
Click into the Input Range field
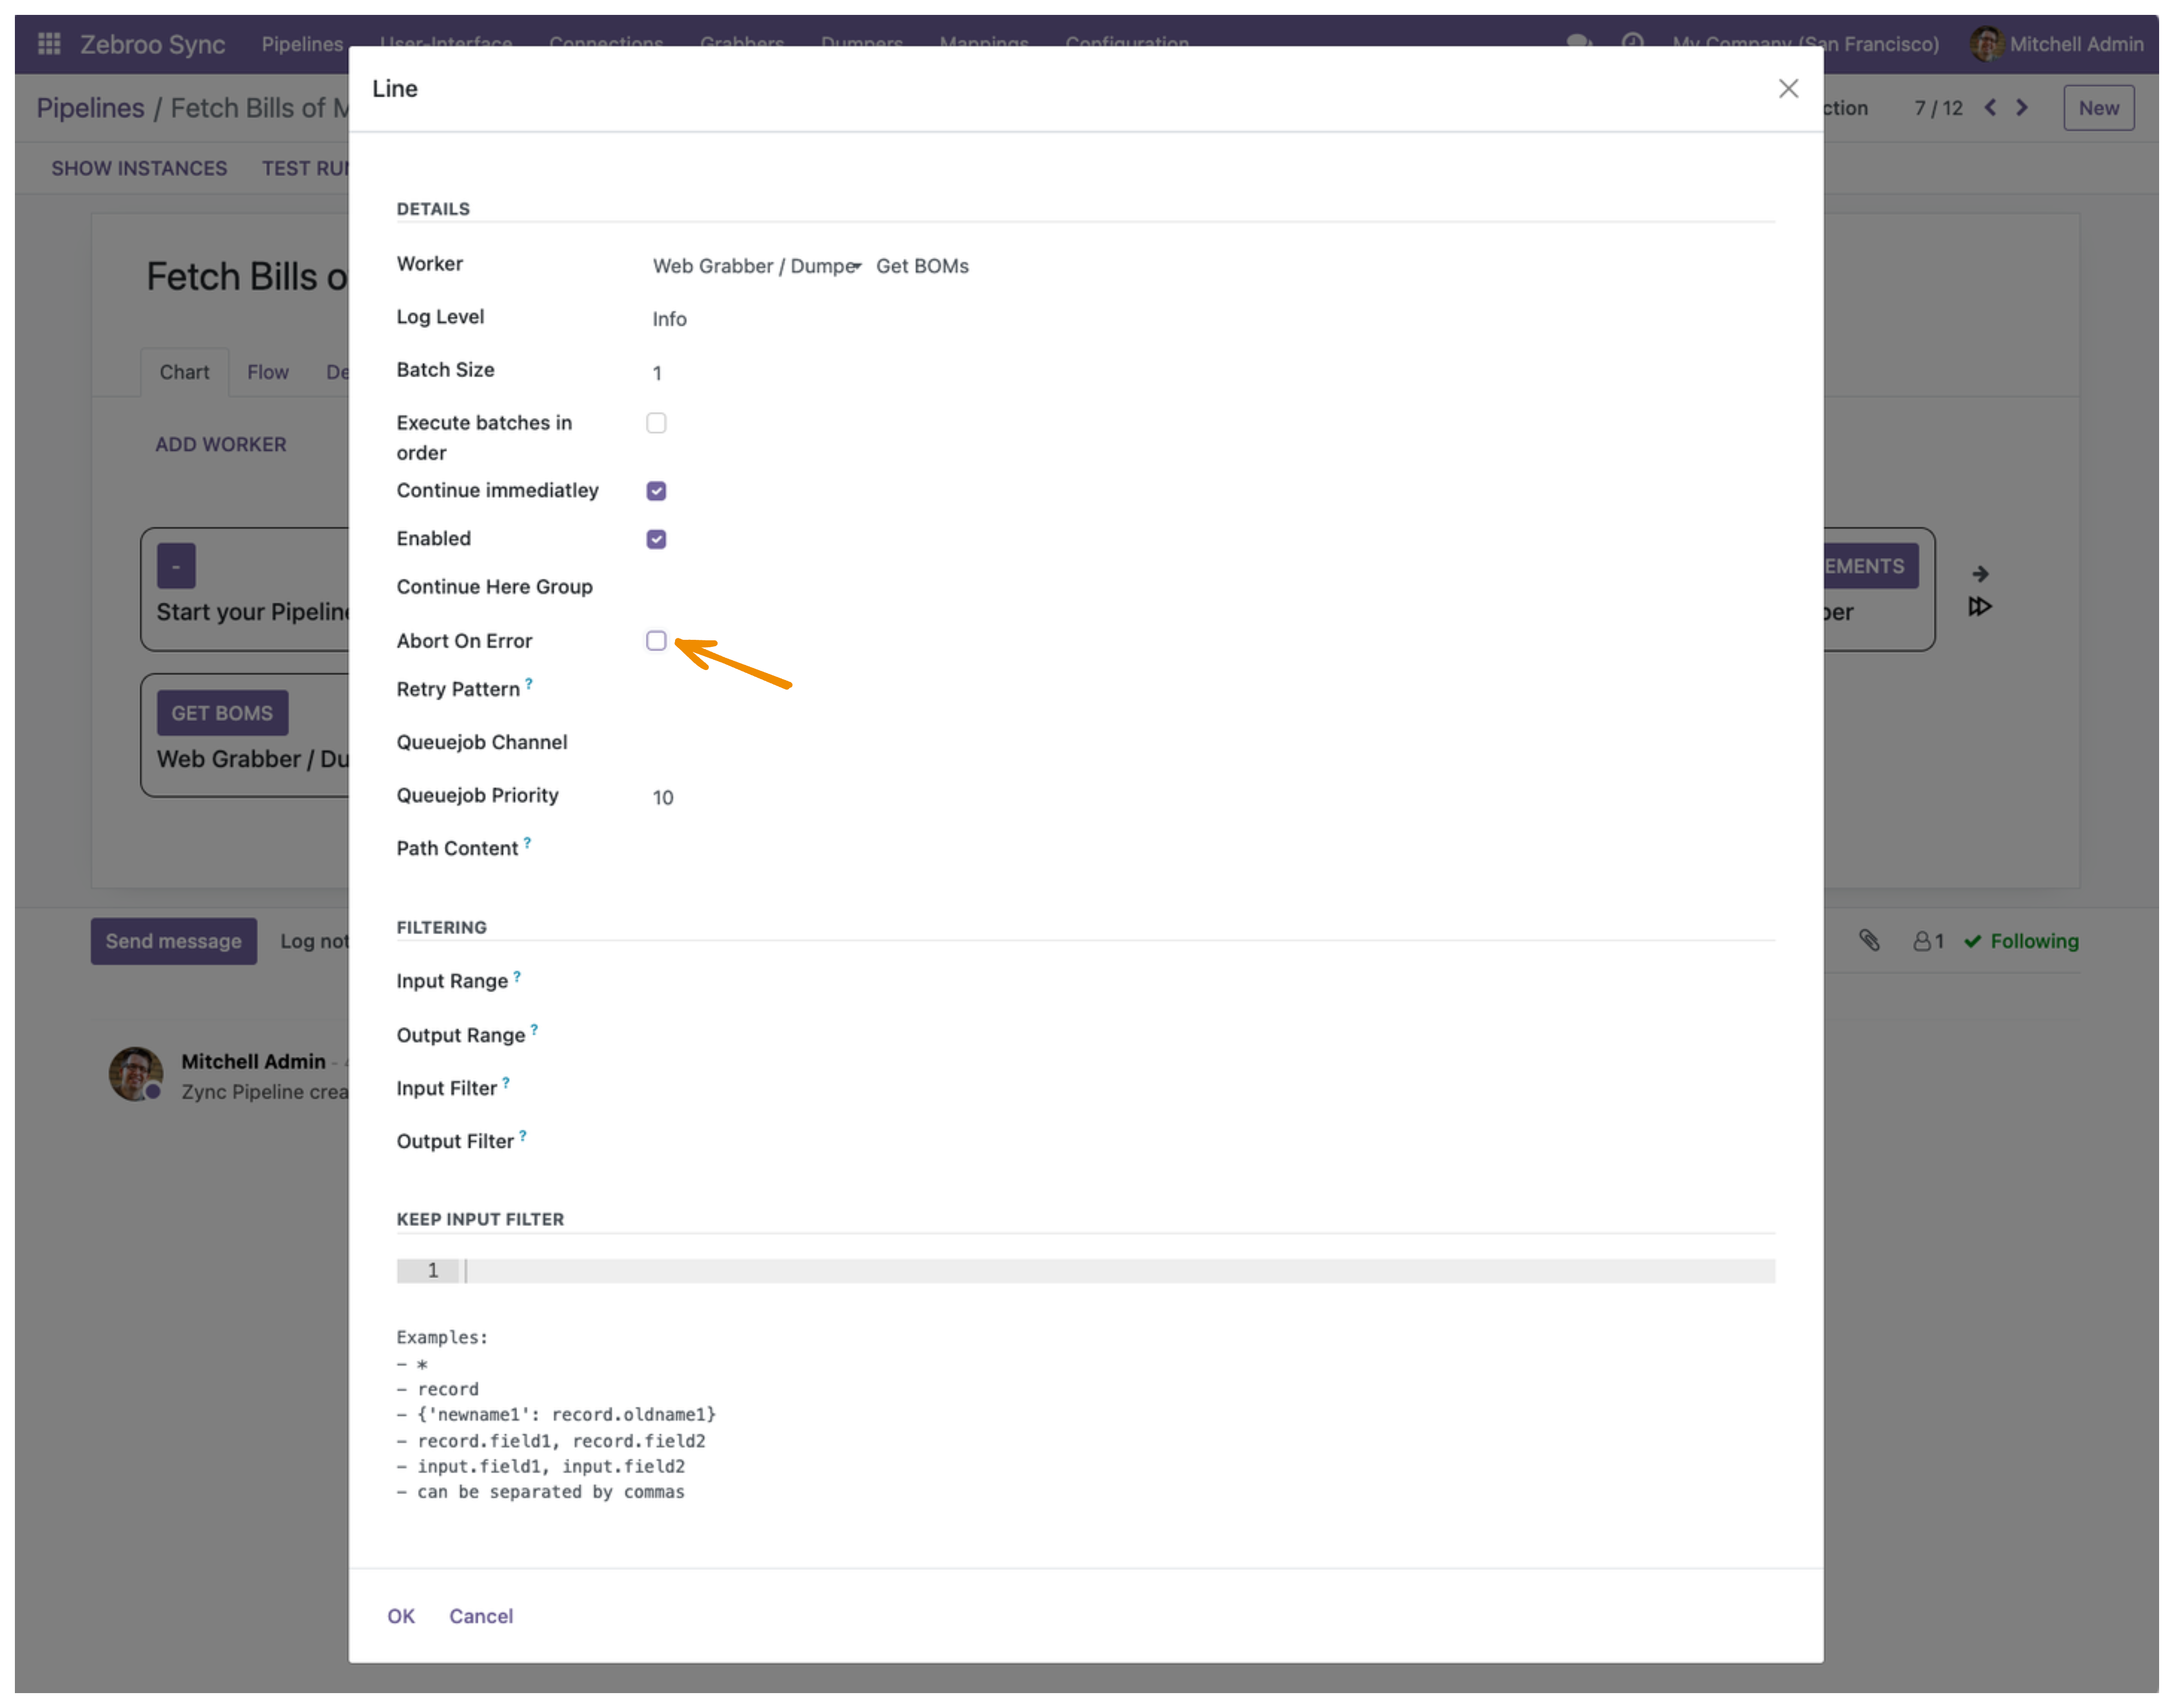[x=1212, y=982]
